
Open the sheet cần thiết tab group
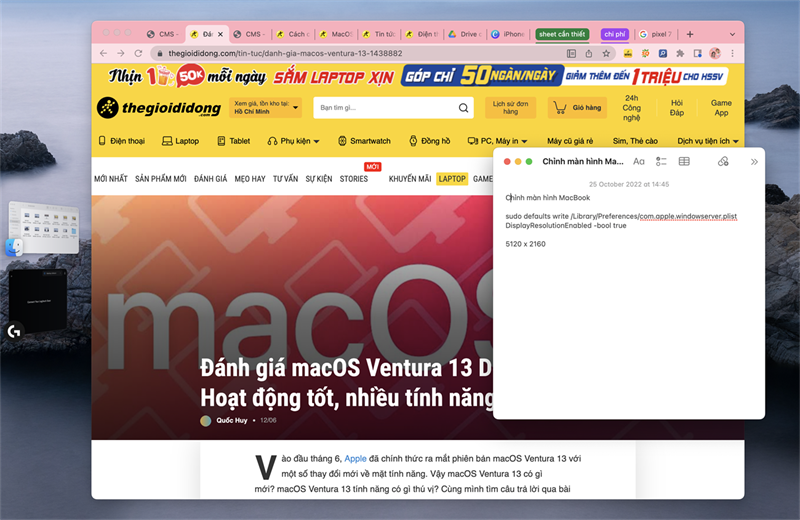(562, 34)
